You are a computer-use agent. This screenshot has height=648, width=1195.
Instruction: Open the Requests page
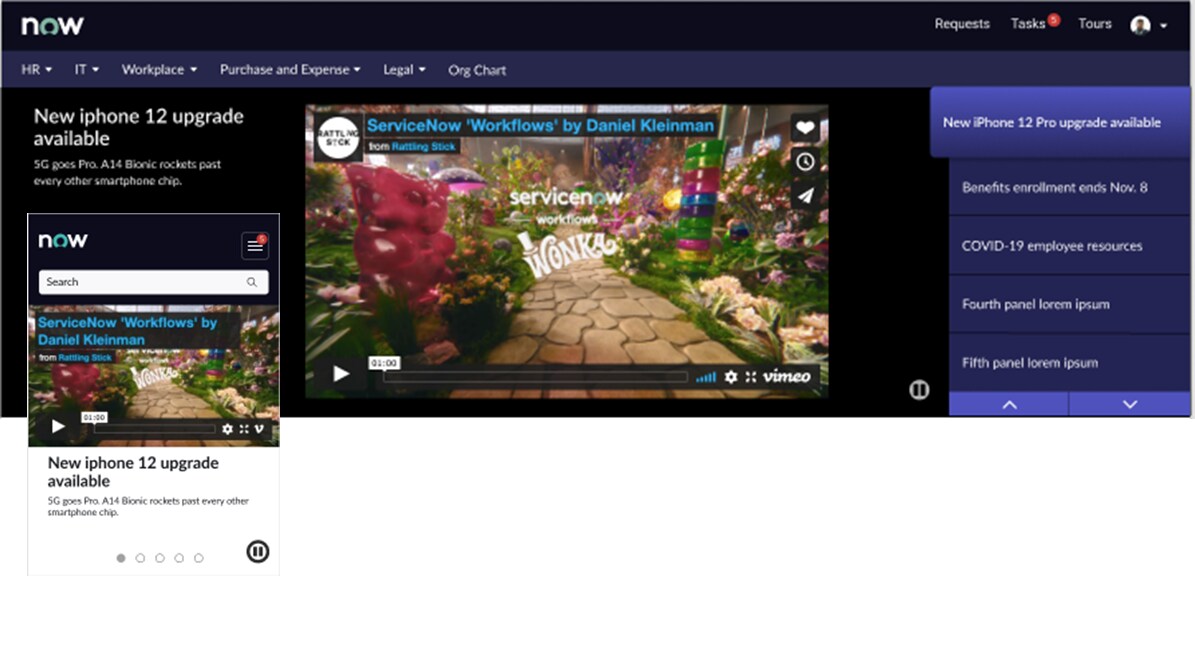962,24
